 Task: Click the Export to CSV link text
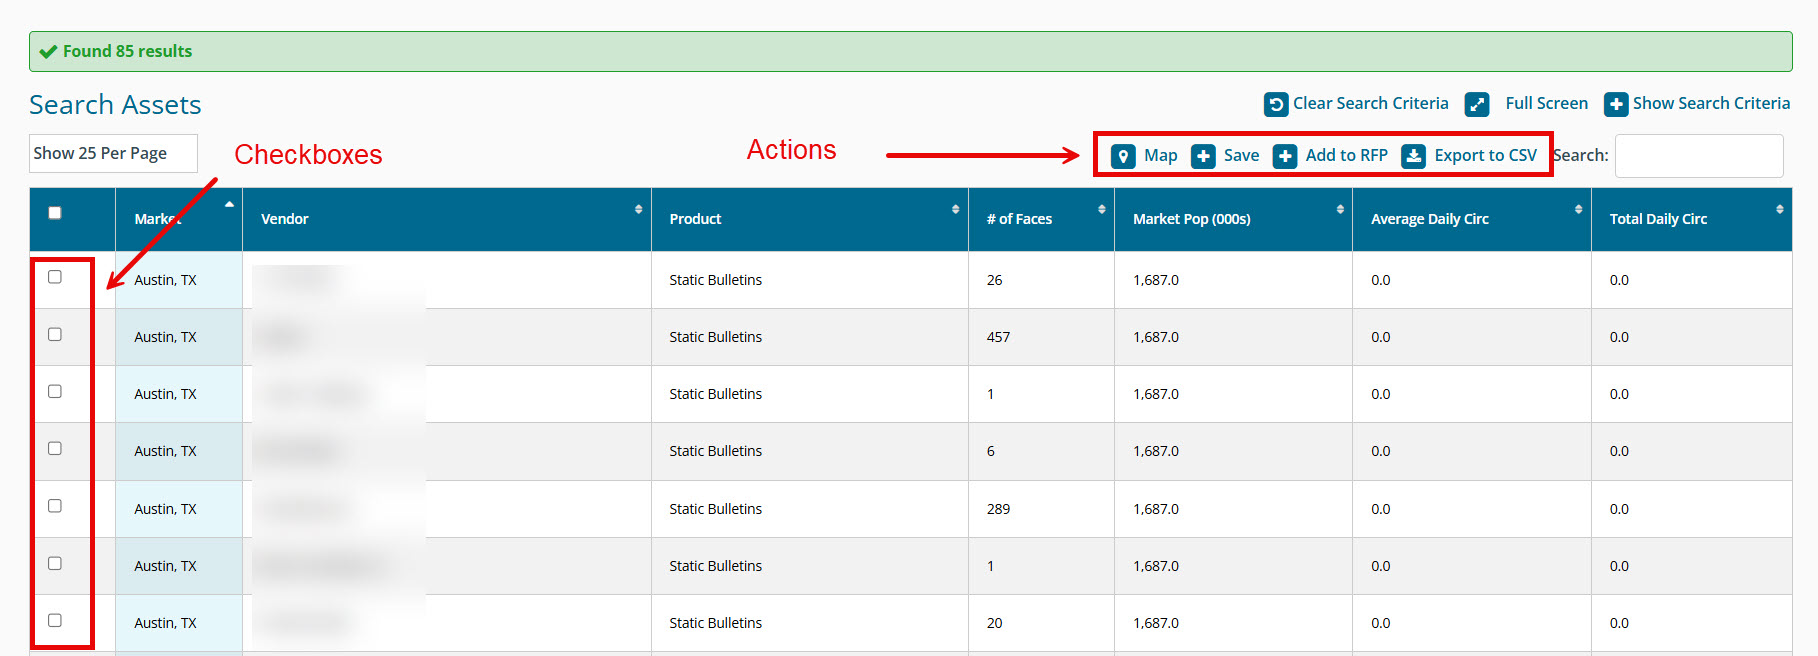point(1485,155)
